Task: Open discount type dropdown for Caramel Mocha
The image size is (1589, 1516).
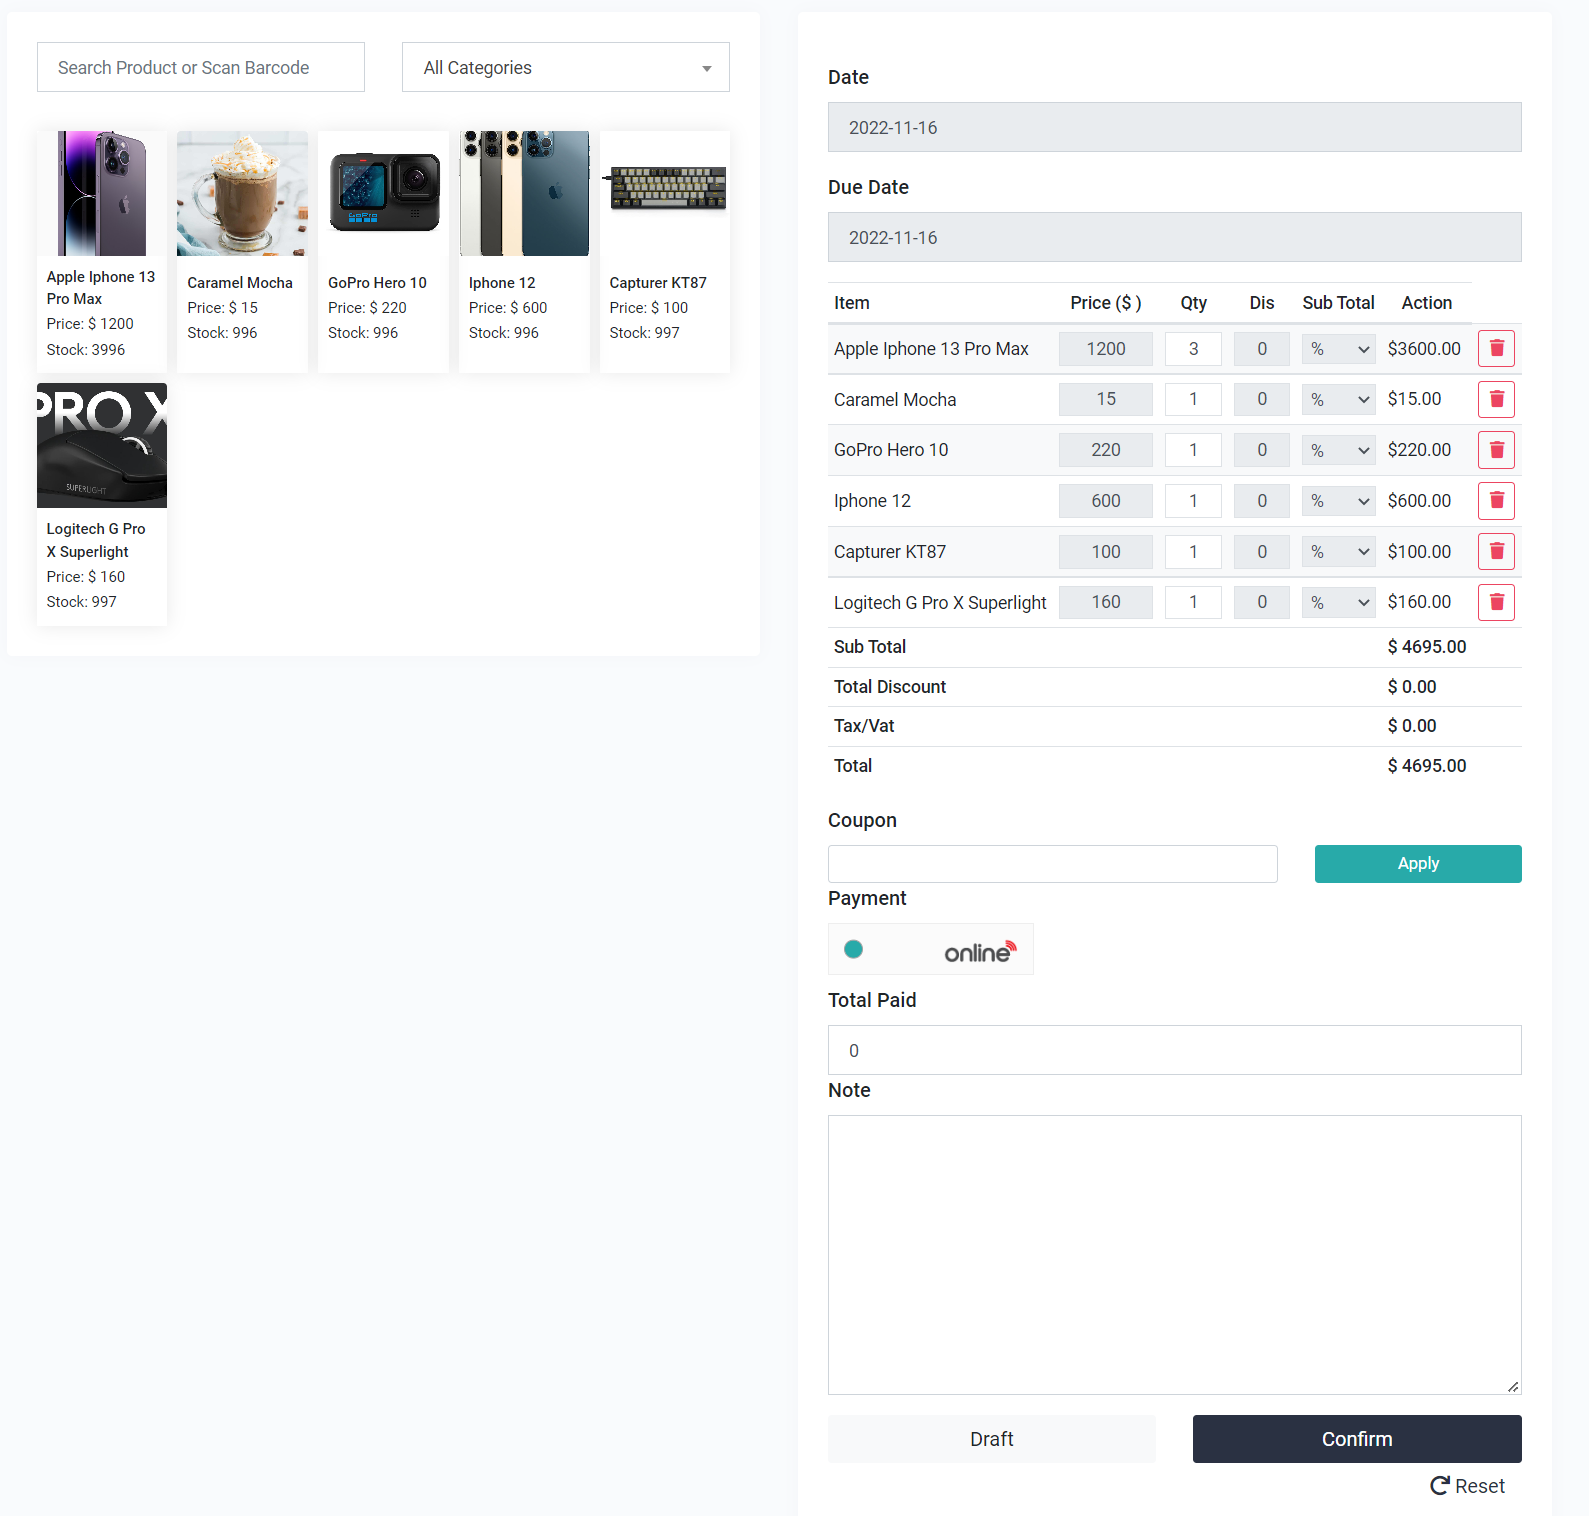Action: coord(1338,399)
